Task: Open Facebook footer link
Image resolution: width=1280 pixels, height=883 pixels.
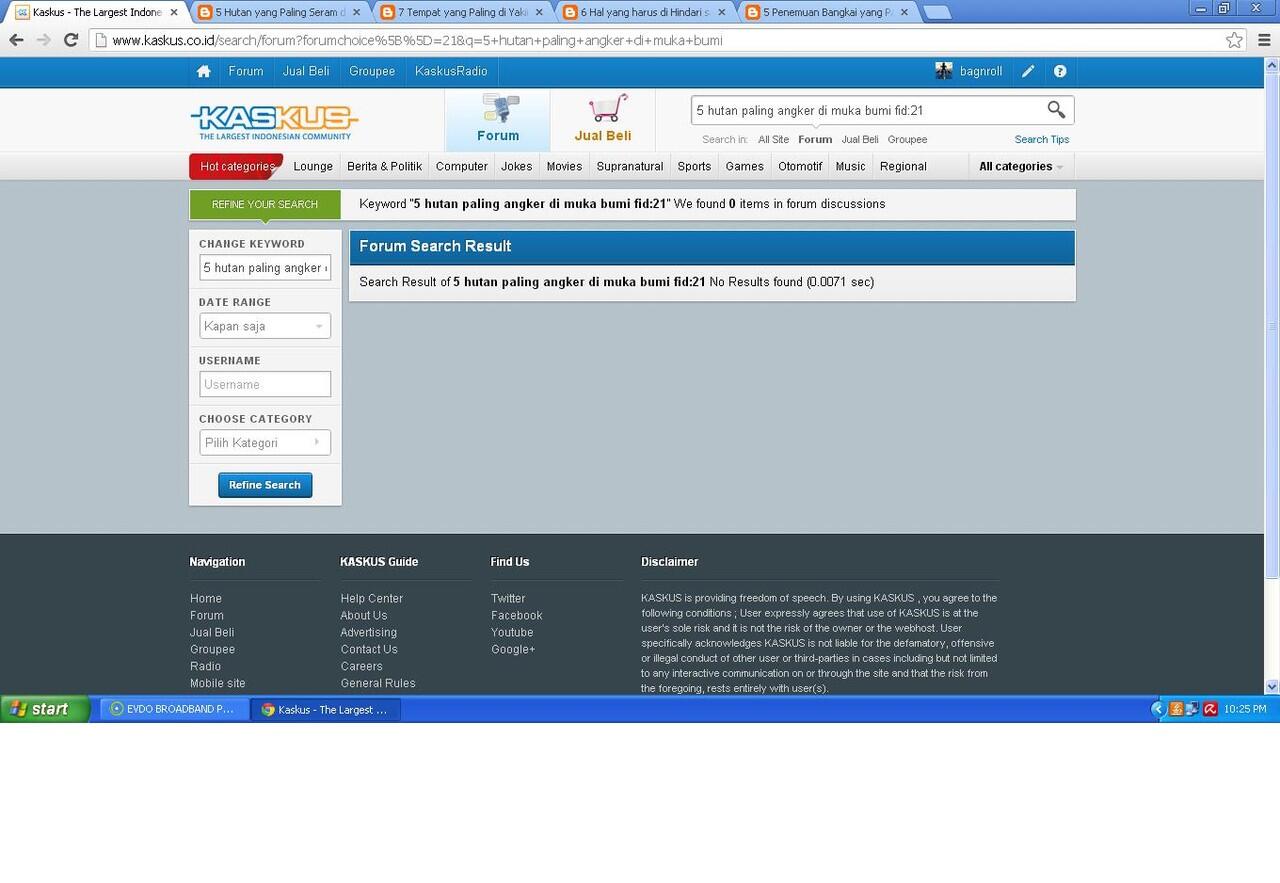Action: coord(516,616)
